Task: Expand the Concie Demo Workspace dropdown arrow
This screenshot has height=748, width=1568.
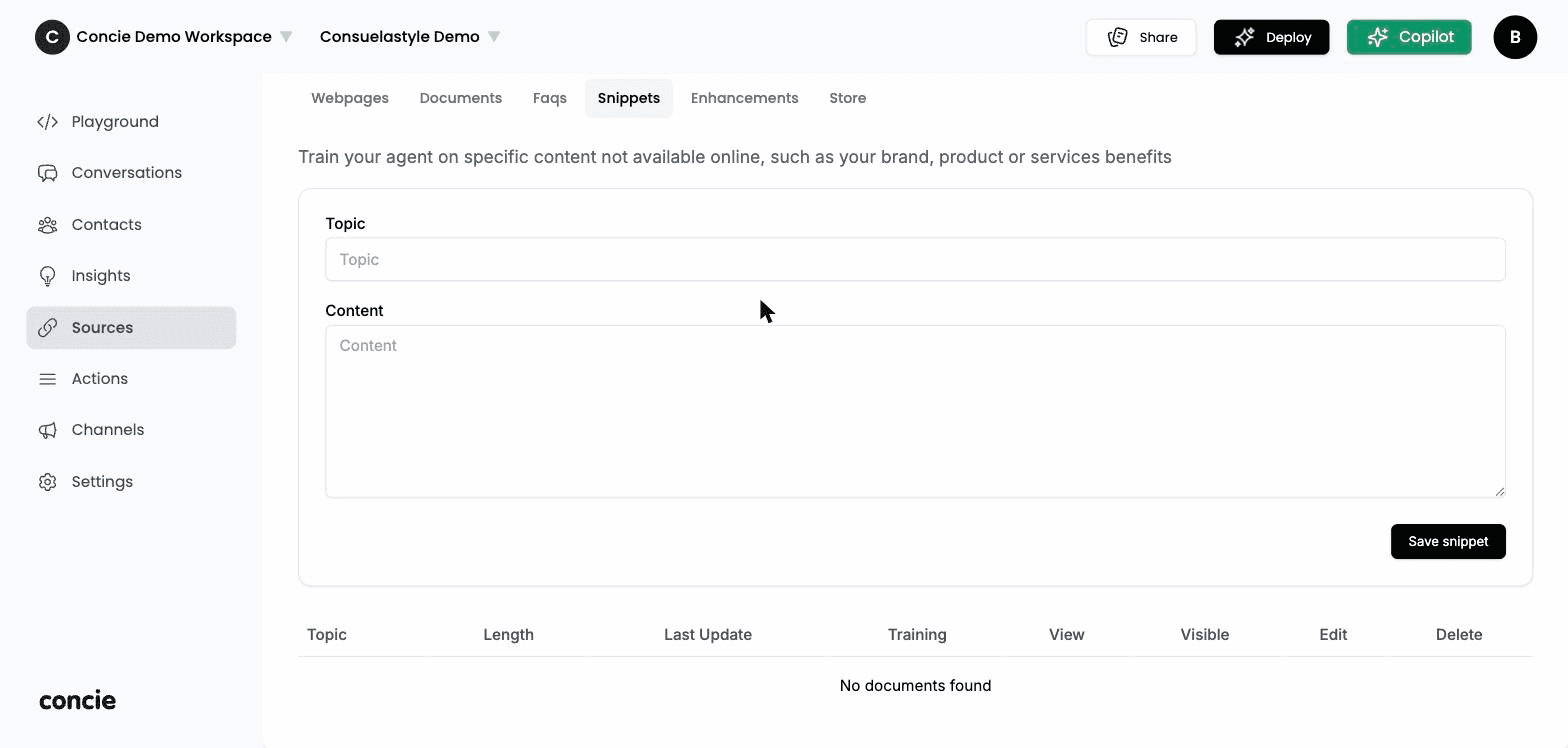Action: [x=286, y=37]
